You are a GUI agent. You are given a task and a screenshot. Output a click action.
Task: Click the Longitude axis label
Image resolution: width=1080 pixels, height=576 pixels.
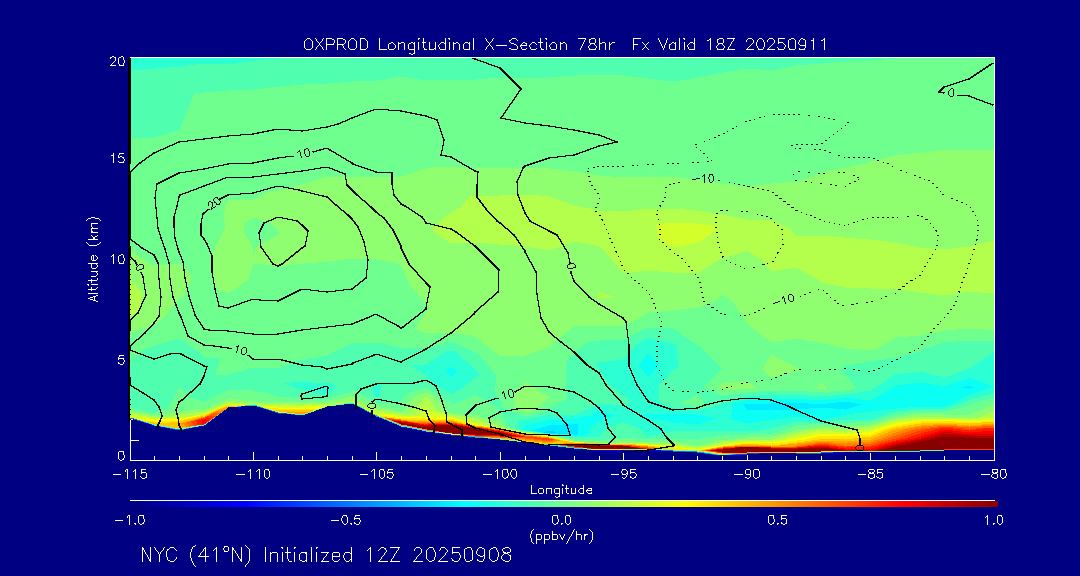562,490
